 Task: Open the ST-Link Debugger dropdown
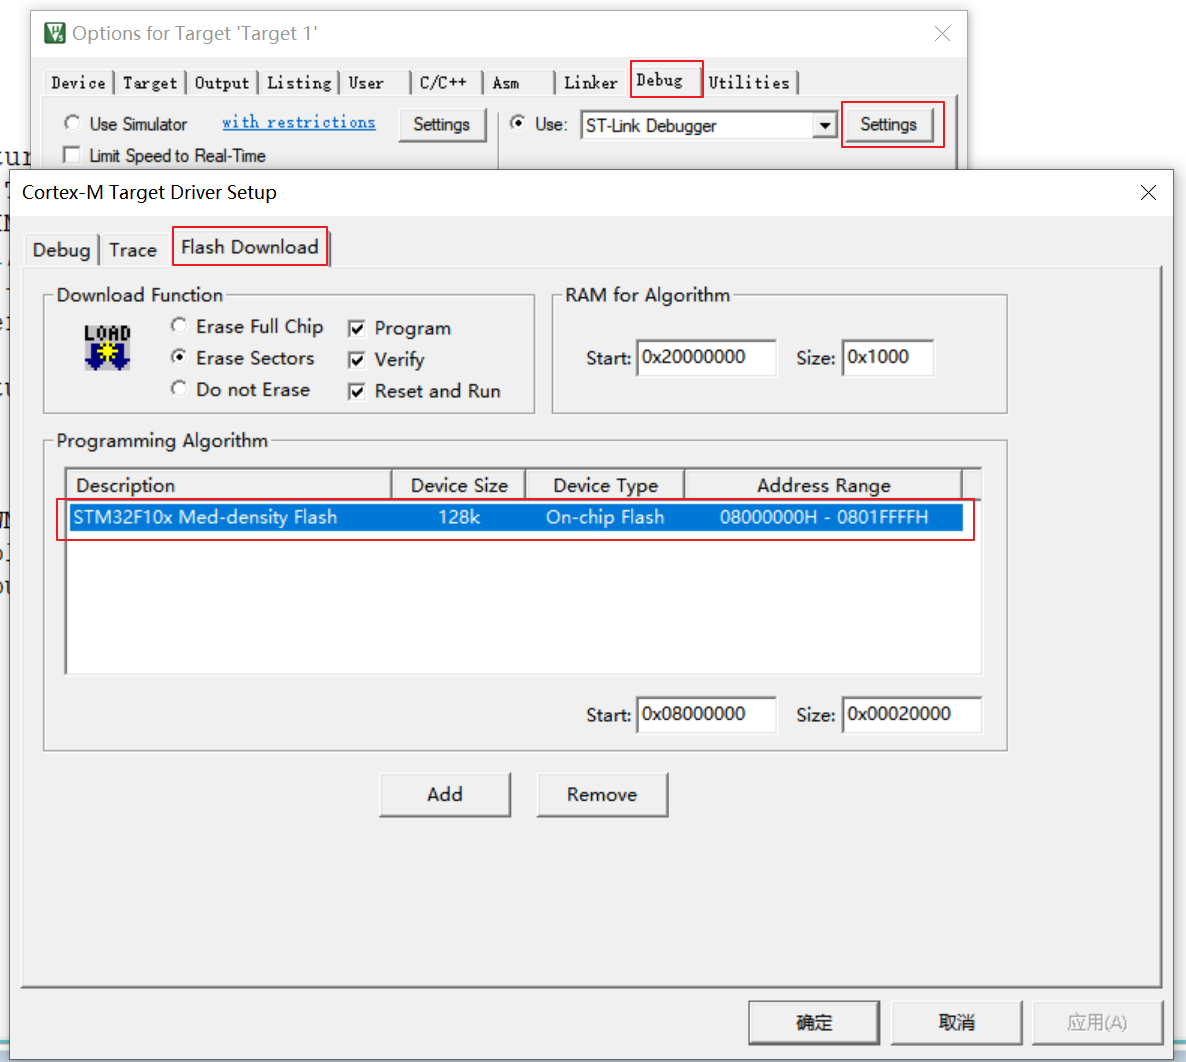click(824, 126)
